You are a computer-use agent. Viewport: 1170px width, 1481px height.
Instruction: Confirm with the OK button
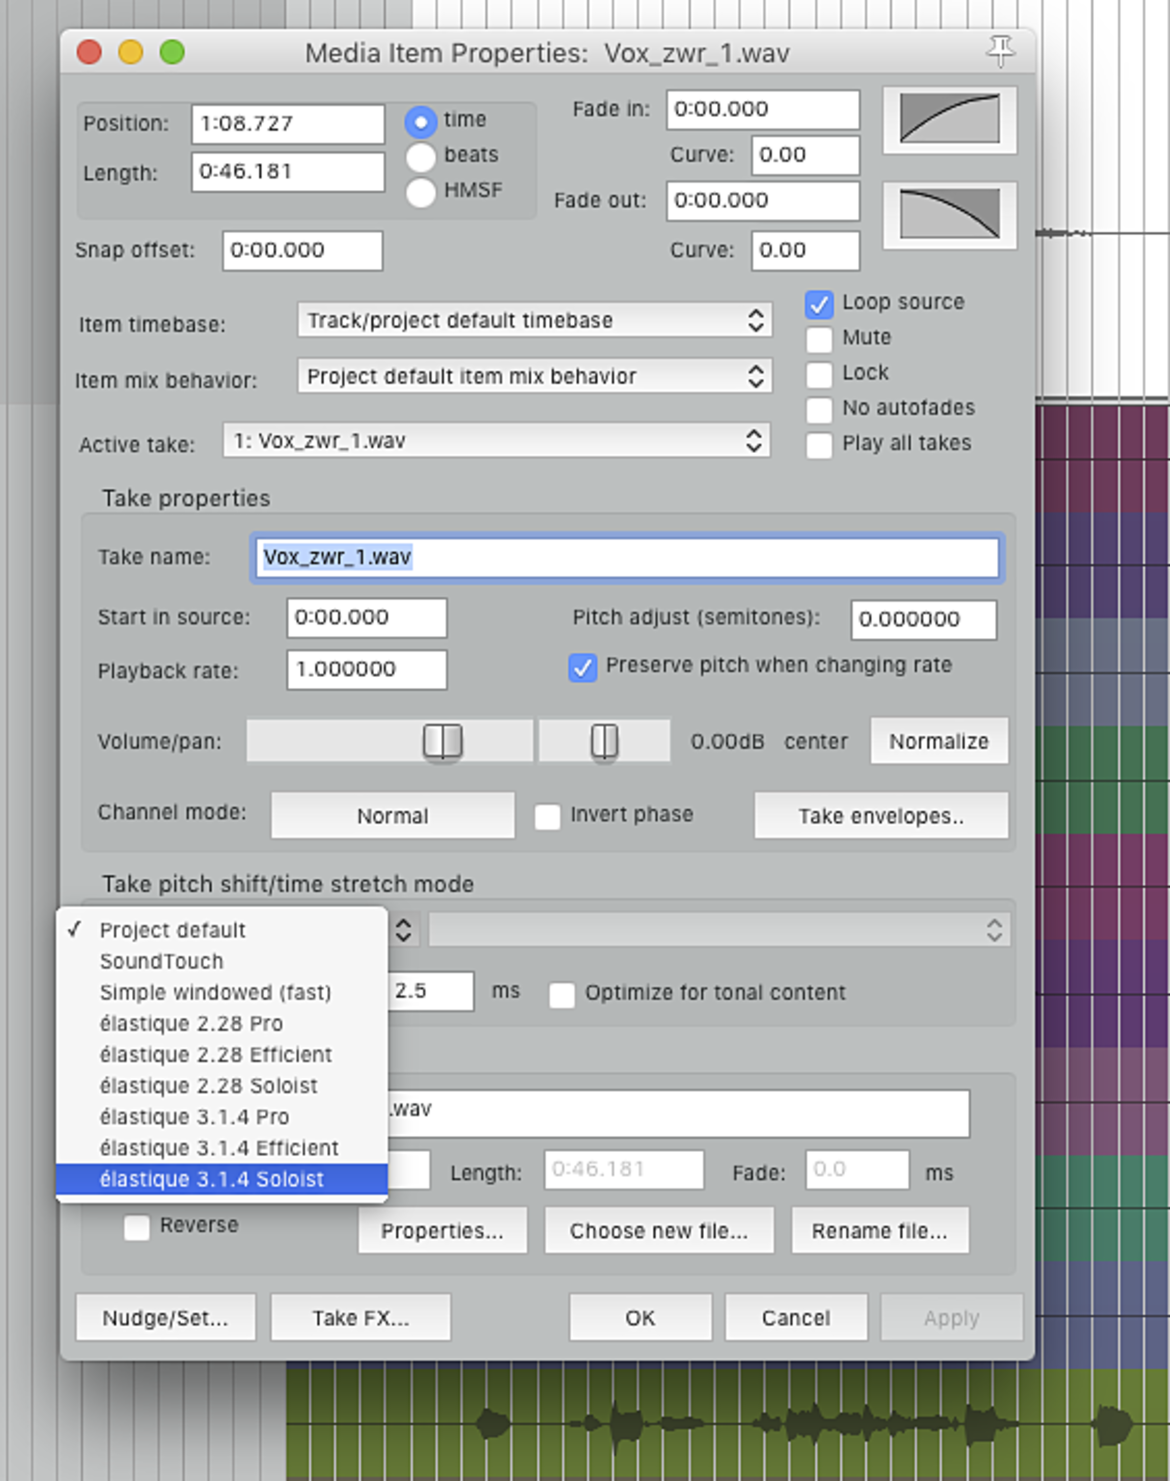point(641,1318)
